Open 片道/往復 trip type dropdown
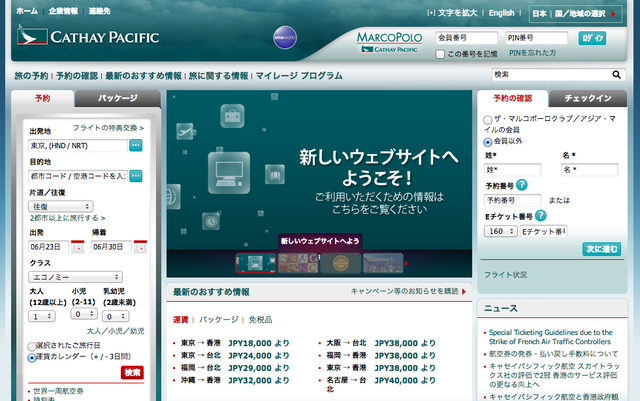Image resolution: width=640 pixels, height=401 pixels. 60,207
